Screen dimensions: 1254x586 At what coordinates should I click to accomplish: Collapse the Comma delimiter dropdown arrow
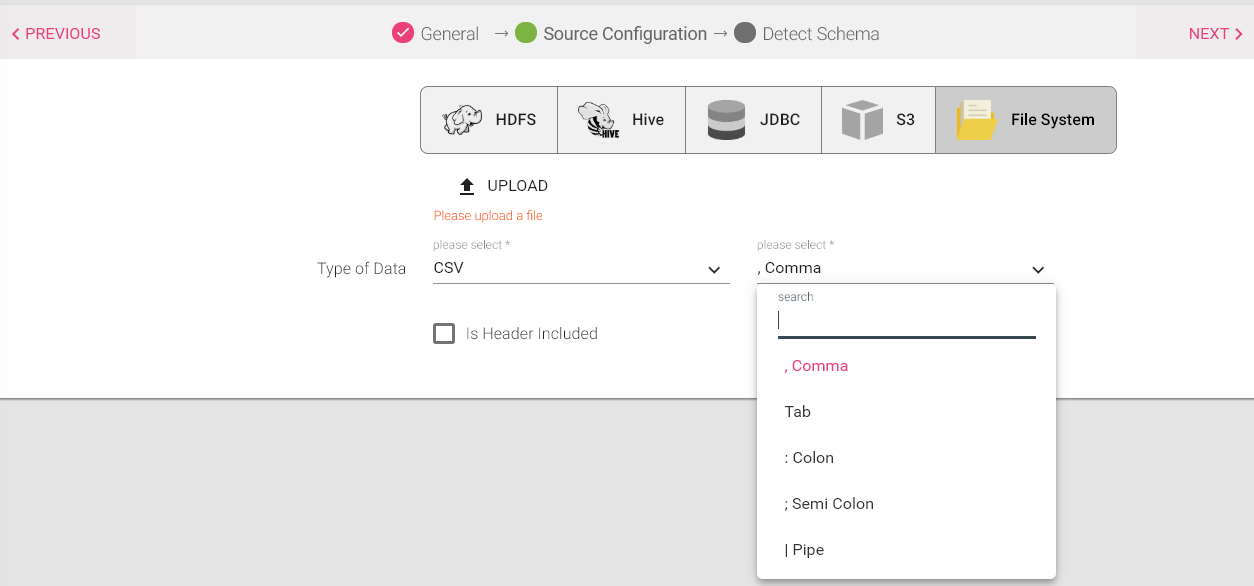pyautogui.click(x=1038, y=269)
